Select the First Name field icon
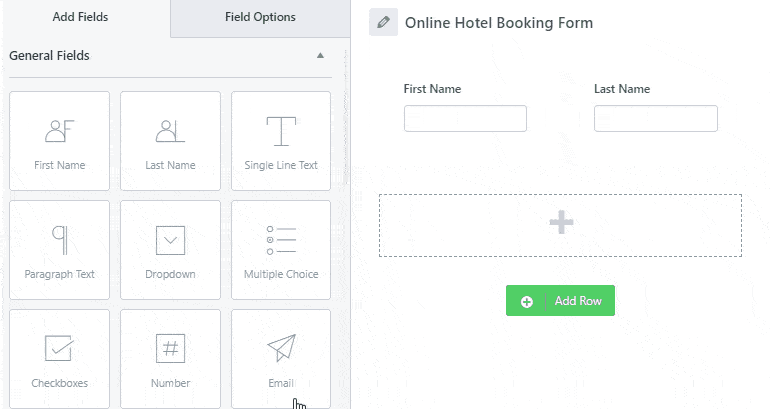 click(59, 131)
